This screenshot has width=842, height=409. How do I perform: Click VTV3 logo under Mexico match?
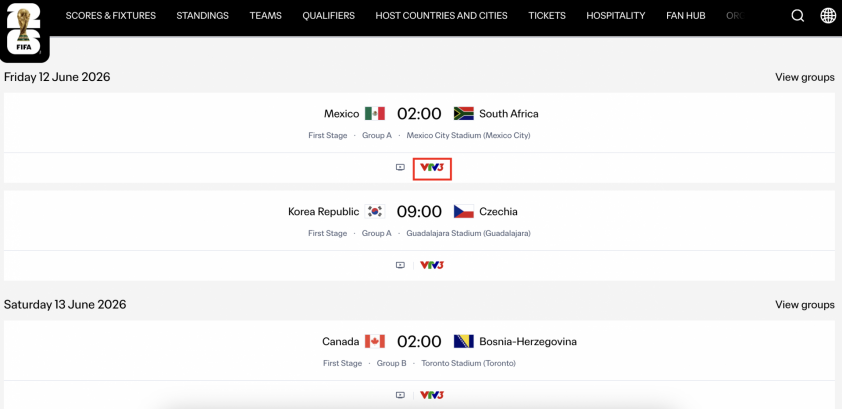coord(432,168)
